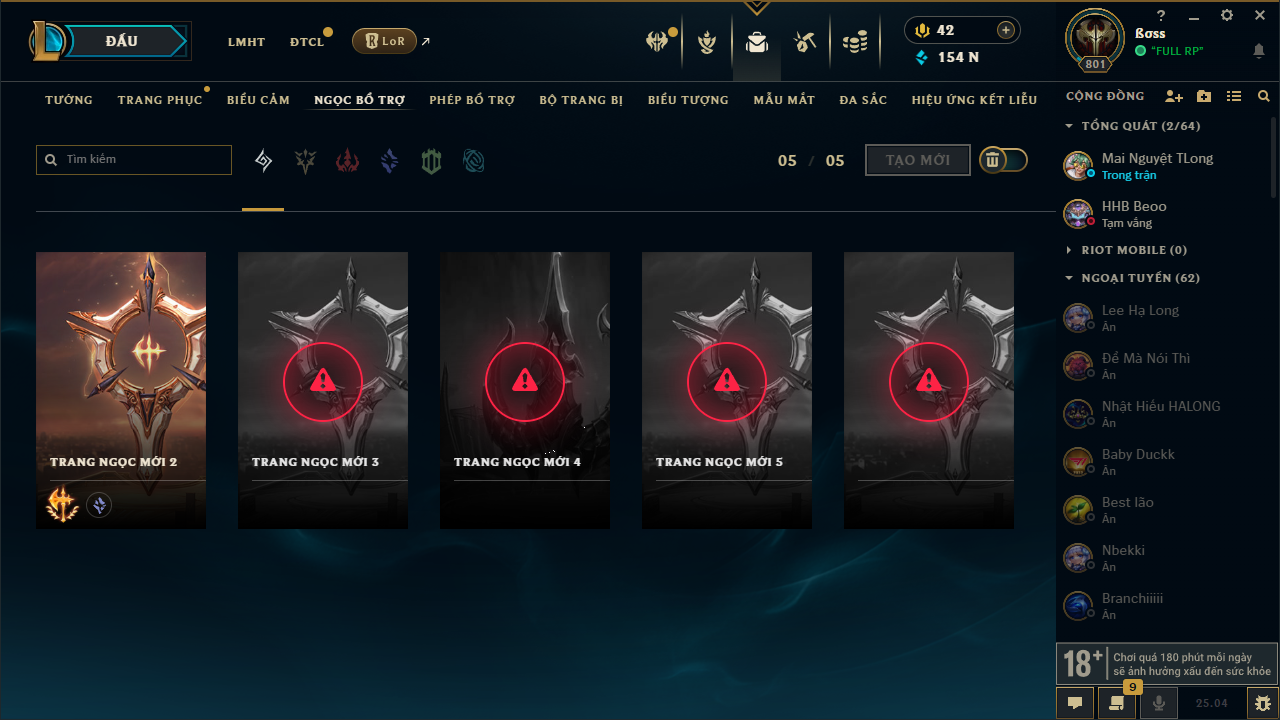Open the TRANG PHỤC tab
This screenshot has height=720, width=1280.
pos(160,100)
